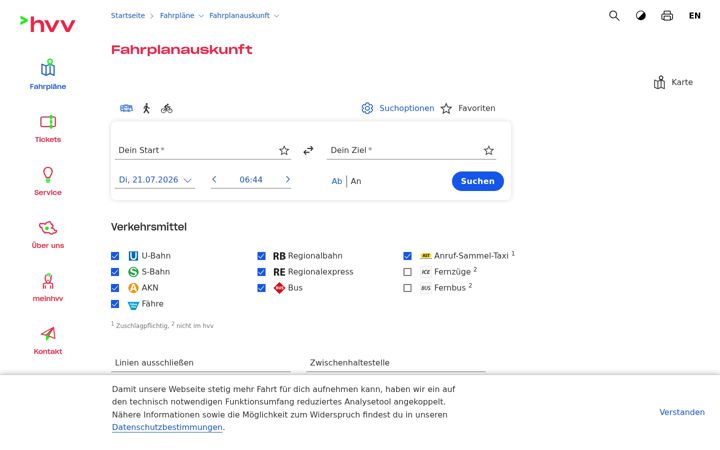The width and height of the screenshot is (720, 450).
Task: Click the orange AKN logo icon
Action: 133,288
